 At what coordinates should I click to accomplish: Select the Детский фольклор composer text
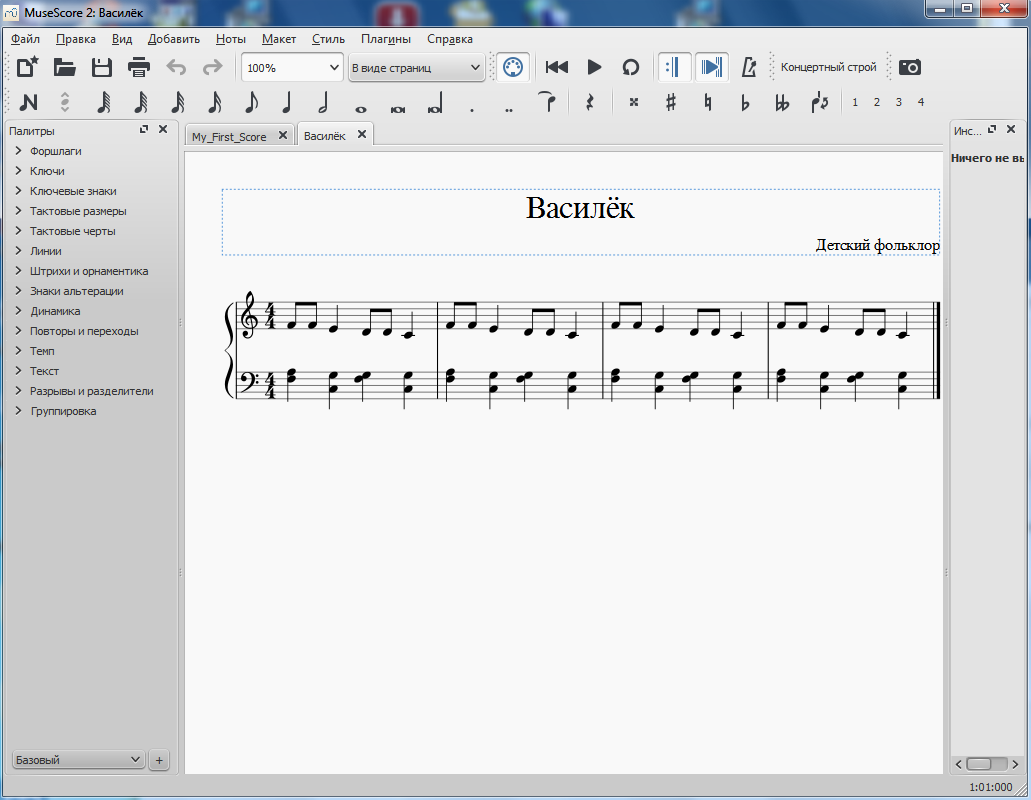point(877,245)
